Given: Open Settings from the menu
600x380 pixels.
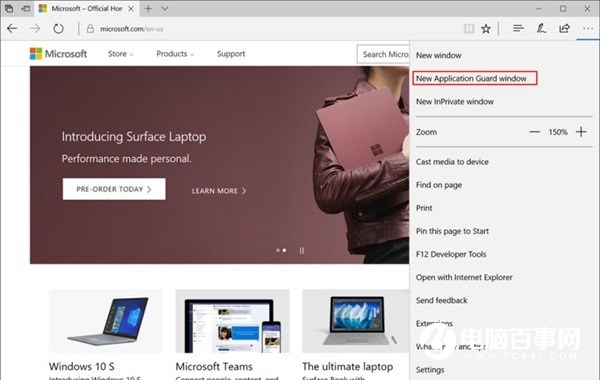Looking at the screenshot, I should tap(430, 370).
